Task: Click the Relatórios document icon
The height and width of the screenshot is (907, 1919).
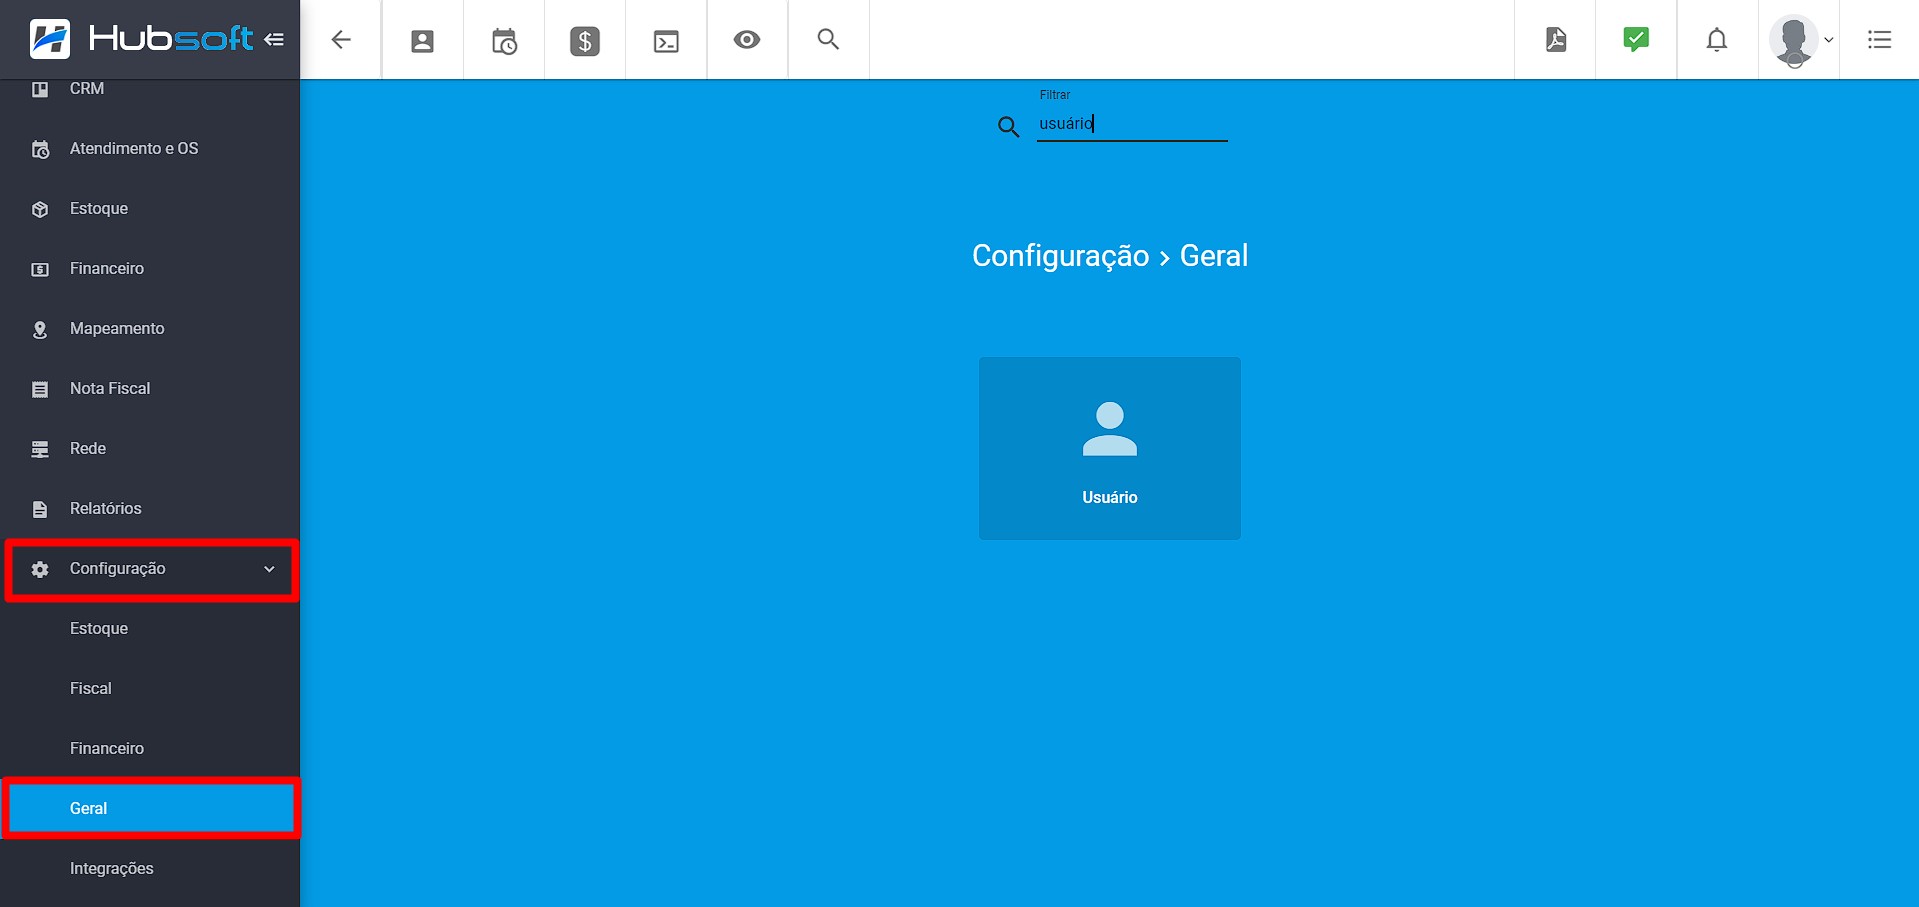Action: 40,509
